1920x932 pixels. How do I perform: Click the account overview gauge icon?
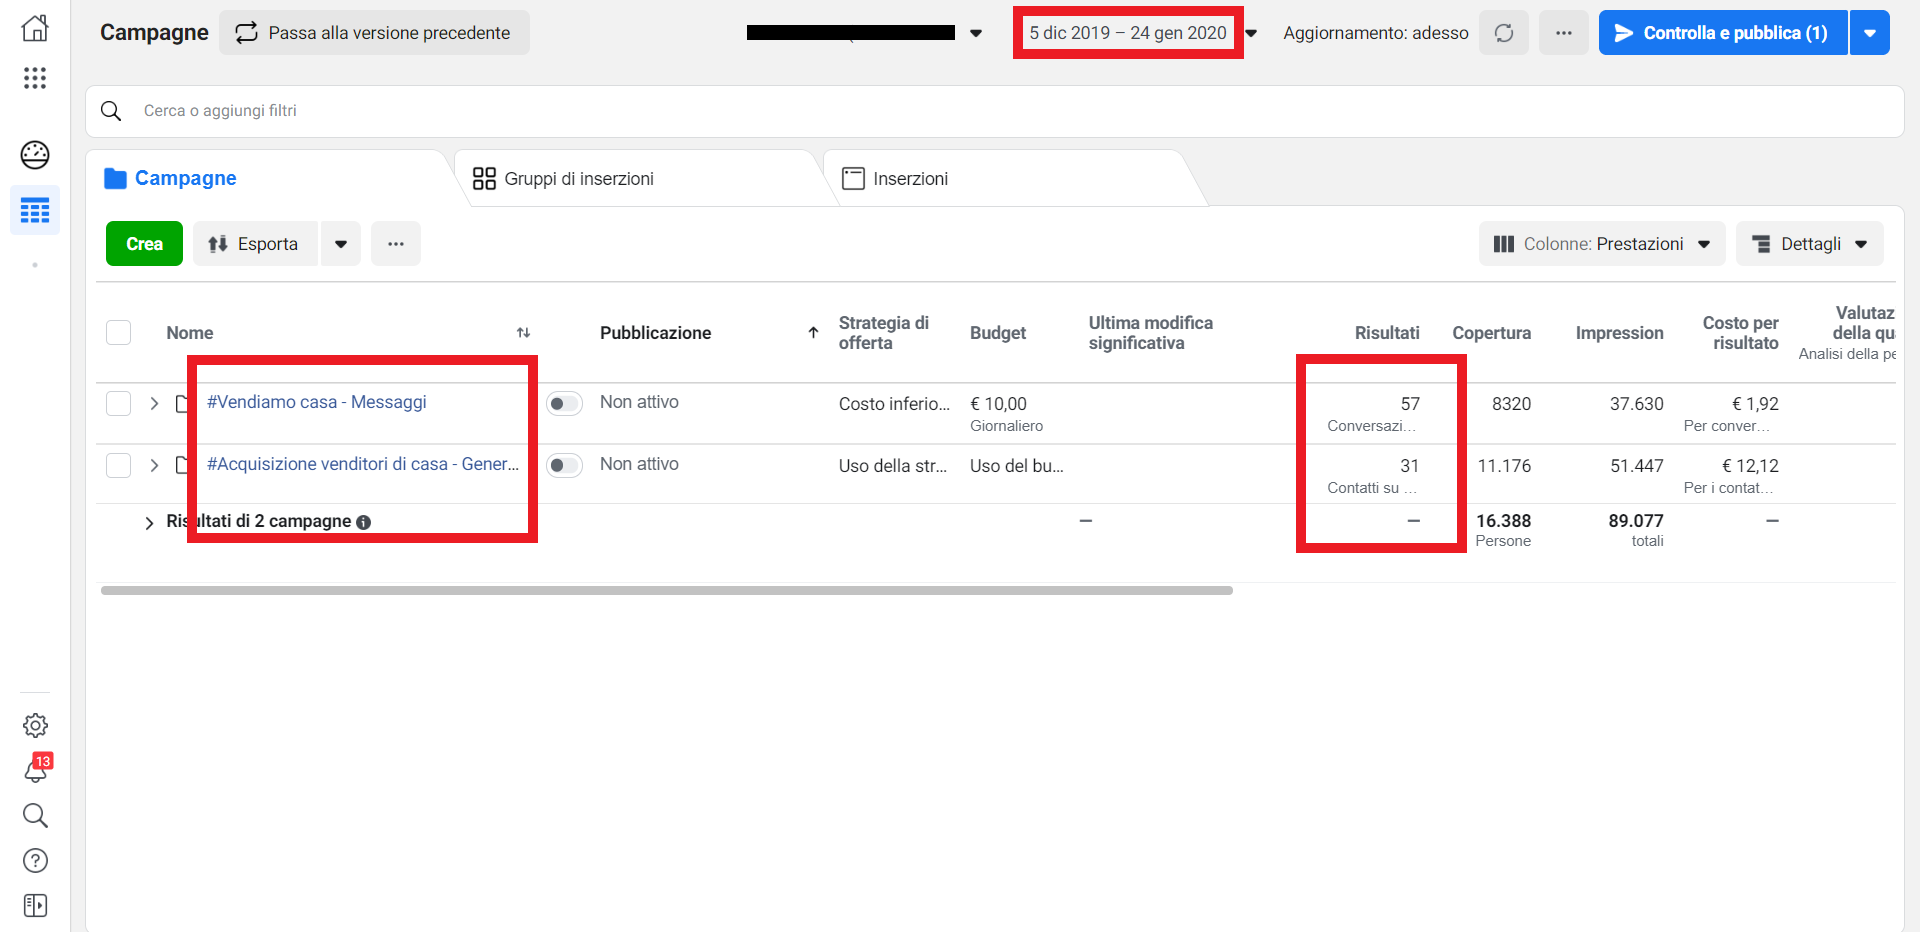click(x=35, y=155)
